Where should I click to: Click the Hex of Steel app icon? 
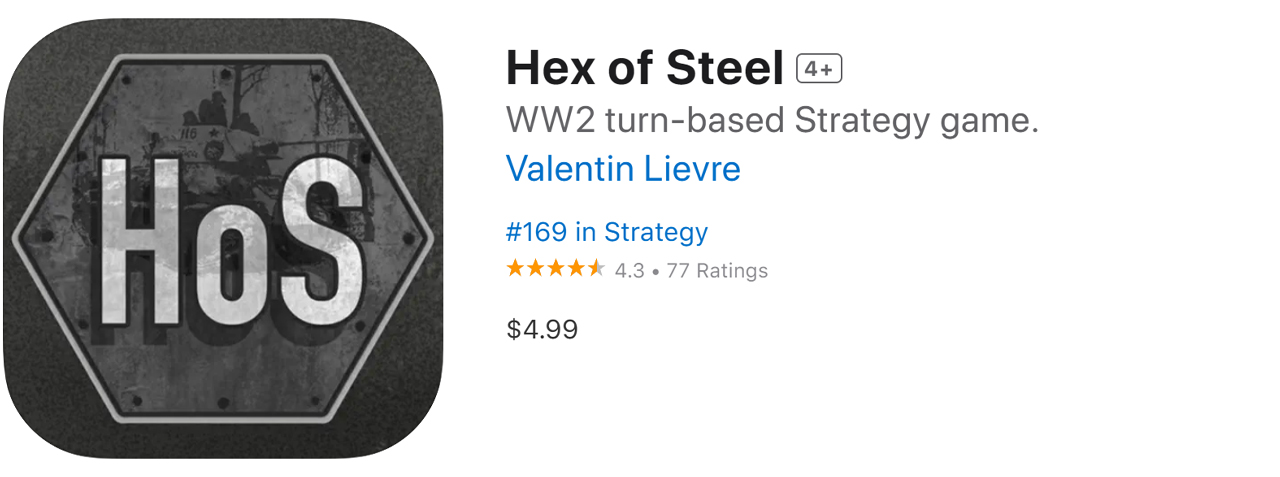point(222,238)
